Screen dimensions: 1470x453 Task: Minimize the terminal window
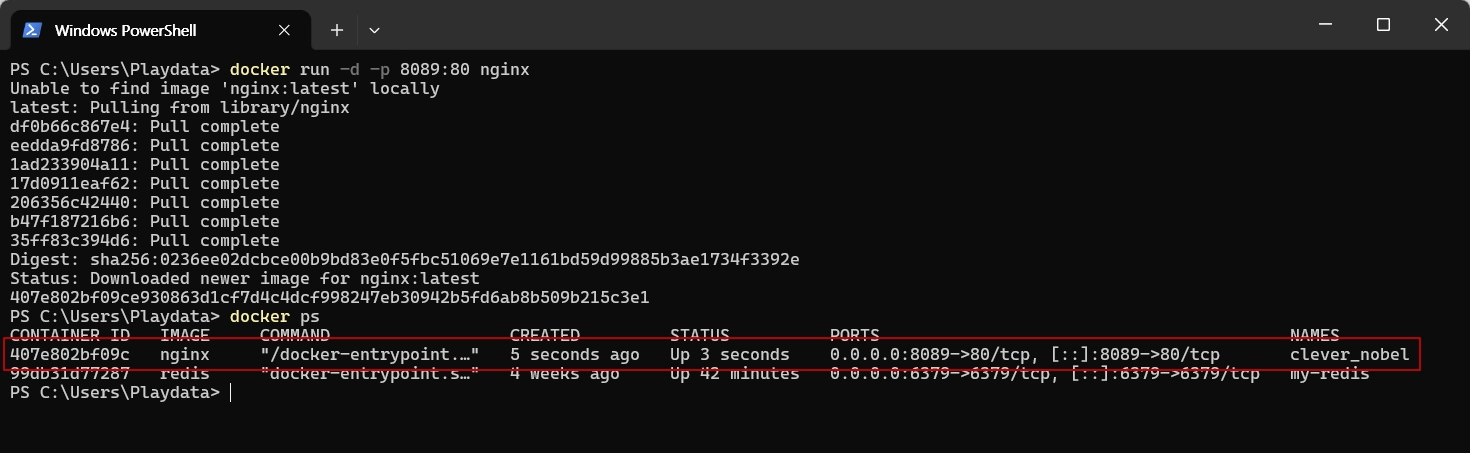[1326, 25]
